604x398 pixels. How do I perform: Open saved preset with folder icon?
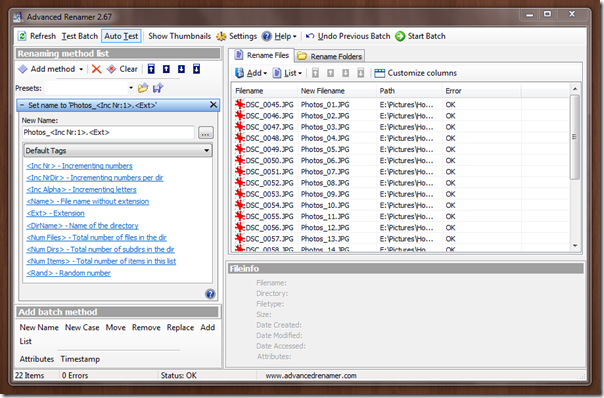(143, 88)
